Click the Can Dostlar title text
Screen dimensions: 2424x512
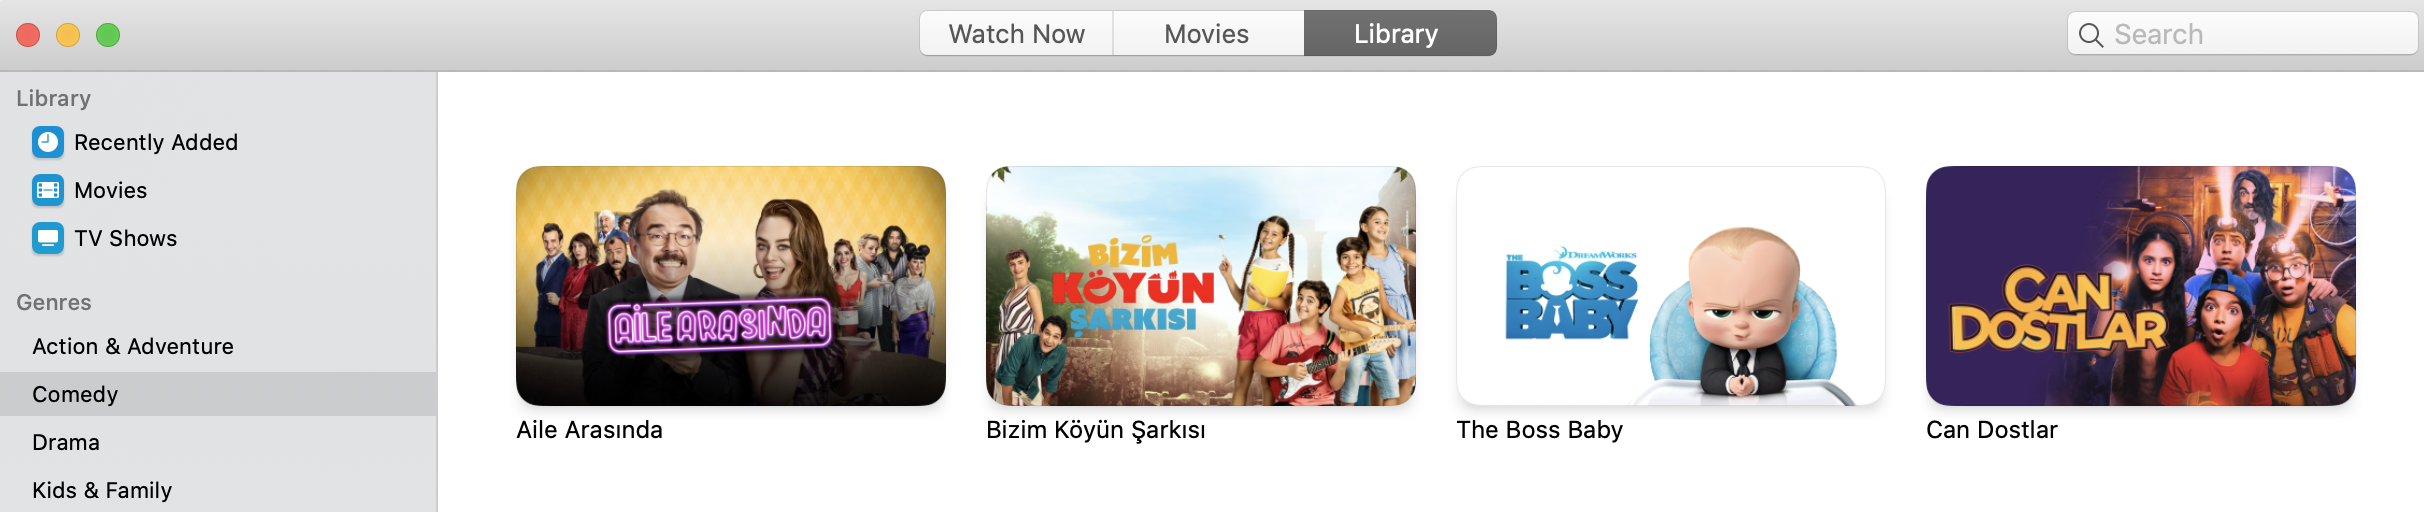tap(1992, 430)
